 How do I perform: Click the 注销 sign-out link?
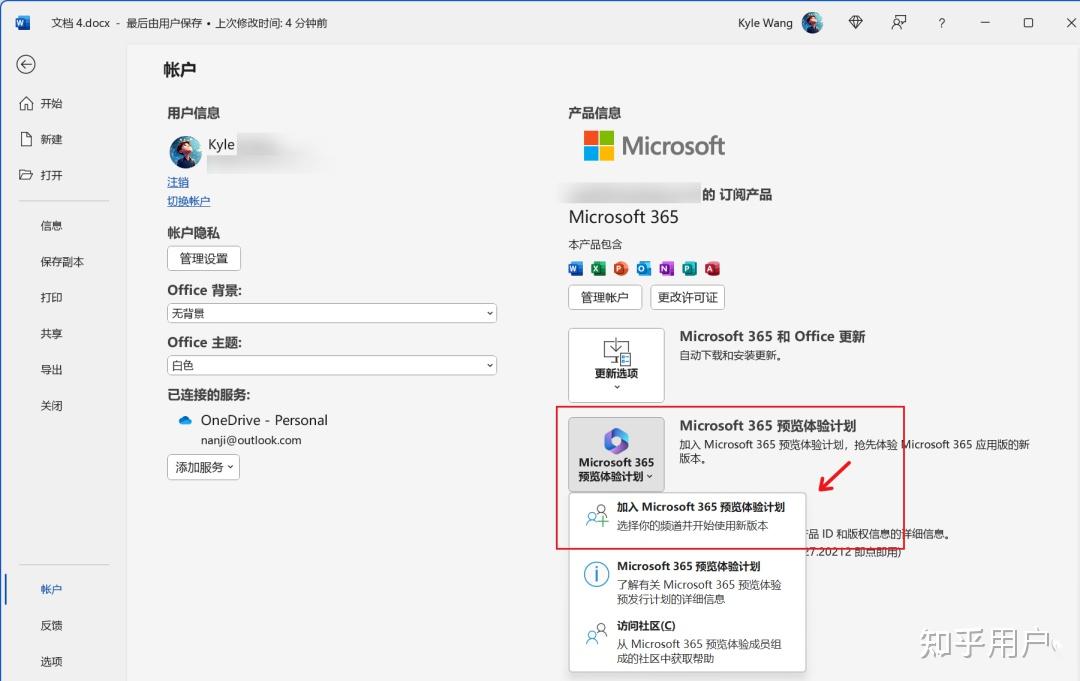click(x=178, y=182)
